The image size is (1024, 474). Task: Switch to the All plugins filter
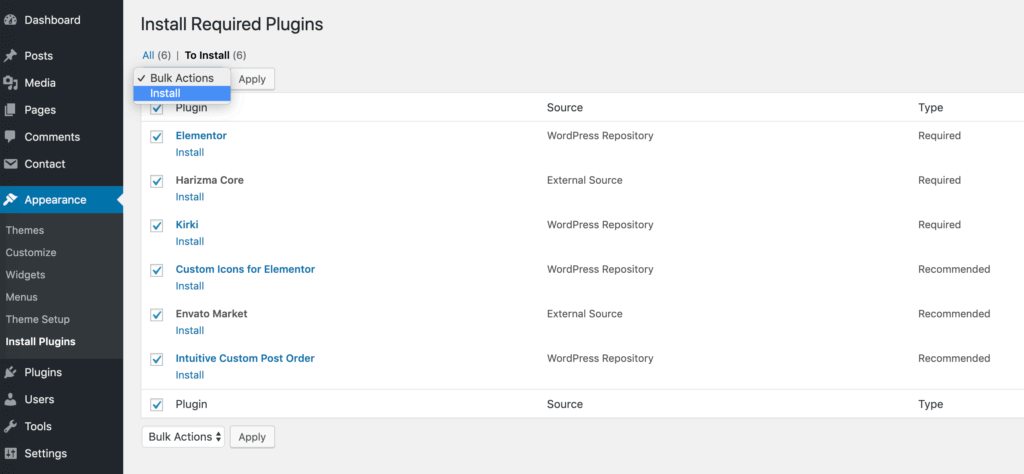click(x=148, y=55)
